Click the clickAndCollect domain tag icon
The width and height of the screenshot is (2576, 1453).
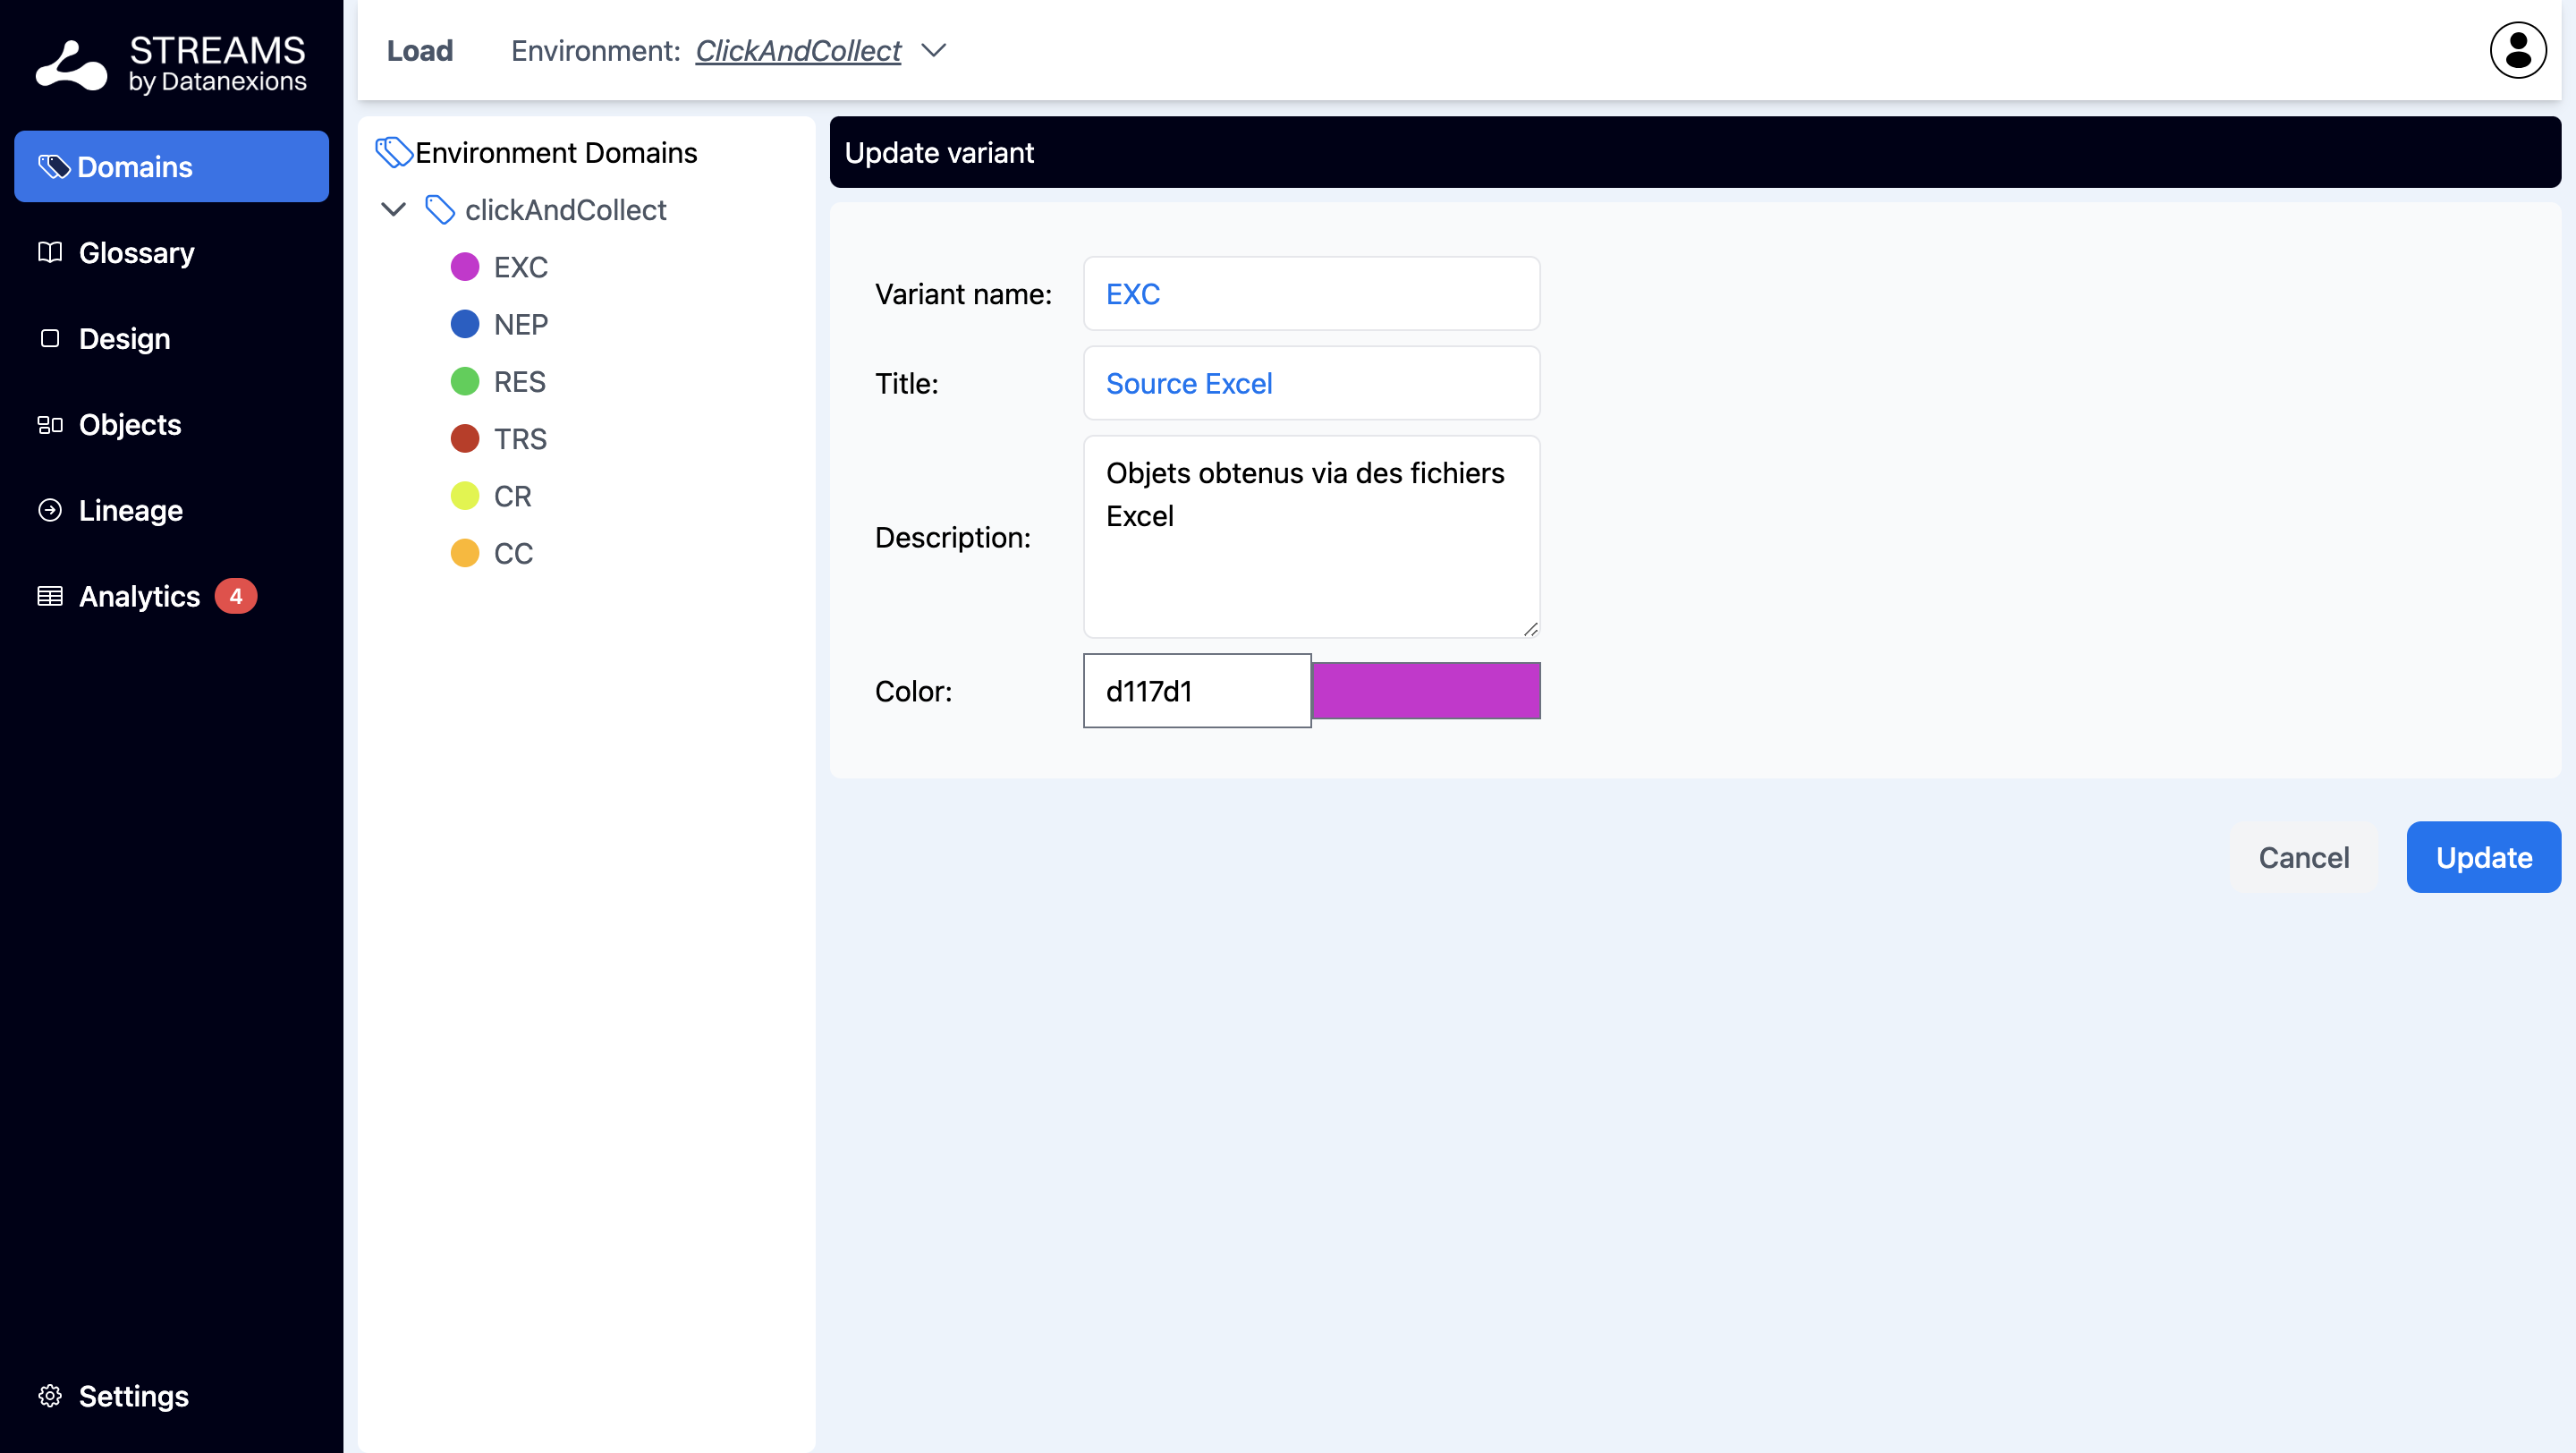[x=439, y=210]
